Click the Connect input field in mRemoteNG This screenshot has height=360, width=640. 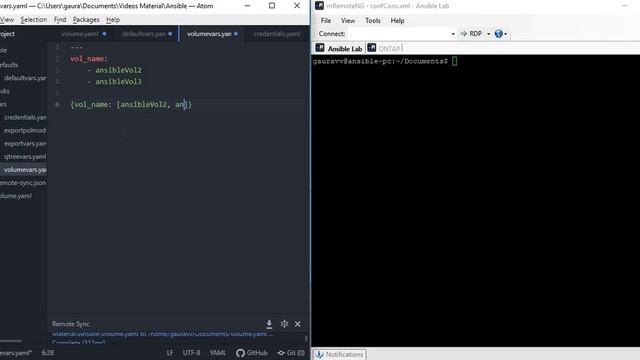point(398,34)
